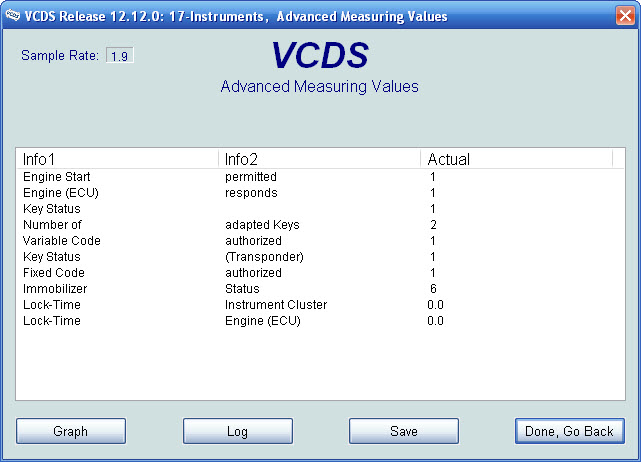The height and width of the screenshot is (462, 641).
Task: Select the Info2 column header
Action: point(319,159)
